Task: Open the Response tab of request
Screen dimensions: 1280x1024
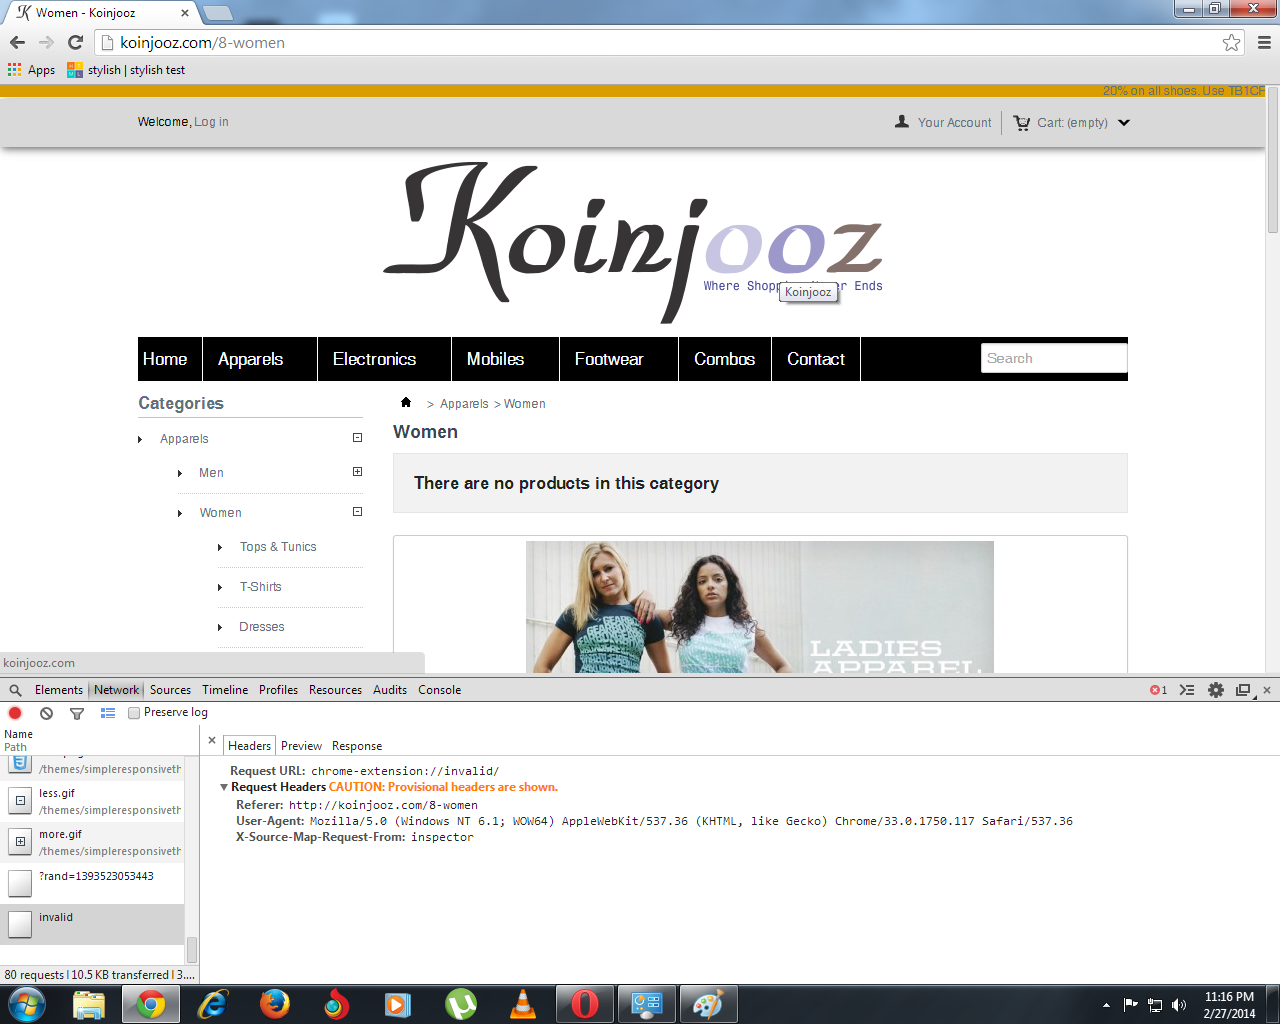Action: 357,746
